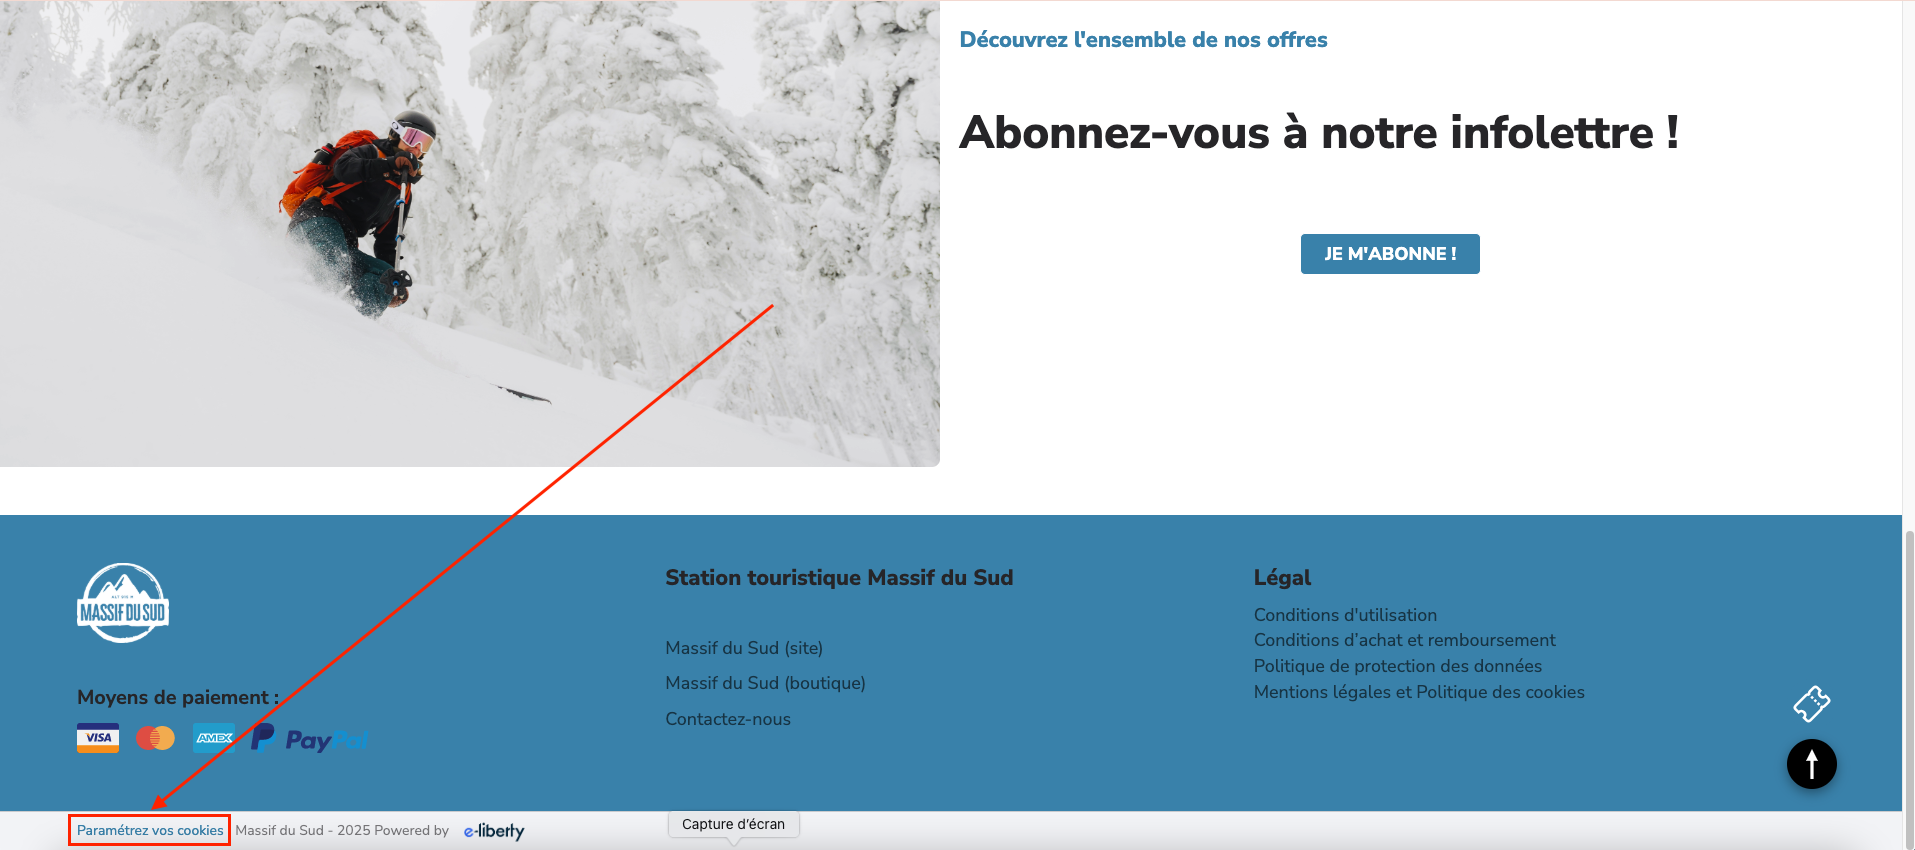Open Mentions légales et Politique des cookies

tap(1419, 692)
